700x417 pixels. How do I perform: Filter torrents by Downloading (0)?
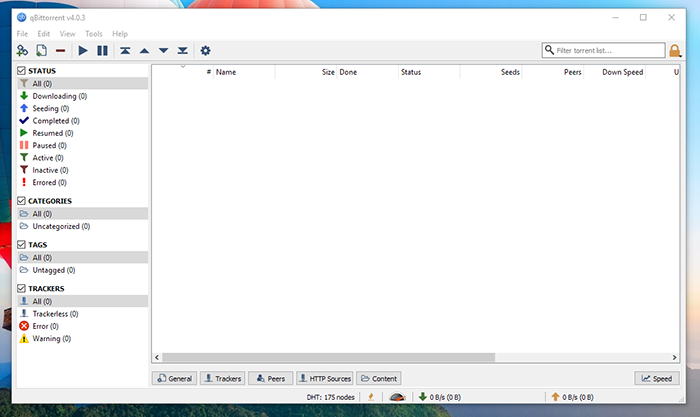coord(83,96)
